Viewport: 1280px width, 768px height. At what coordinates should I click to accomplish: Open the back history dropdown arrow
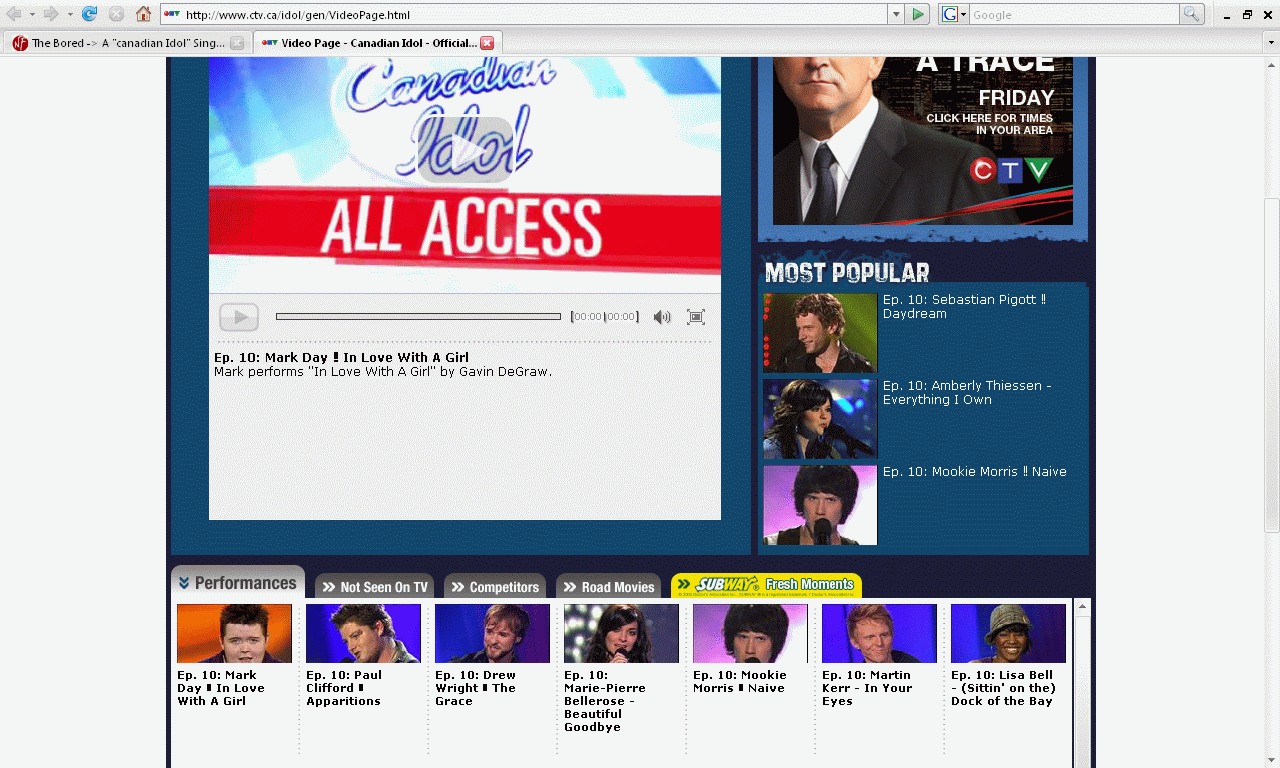(x=32, y=14)
